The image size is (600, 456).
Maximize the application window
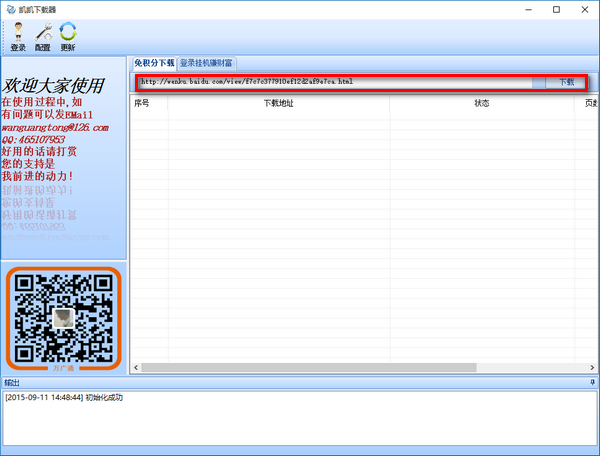coord(556,9)
